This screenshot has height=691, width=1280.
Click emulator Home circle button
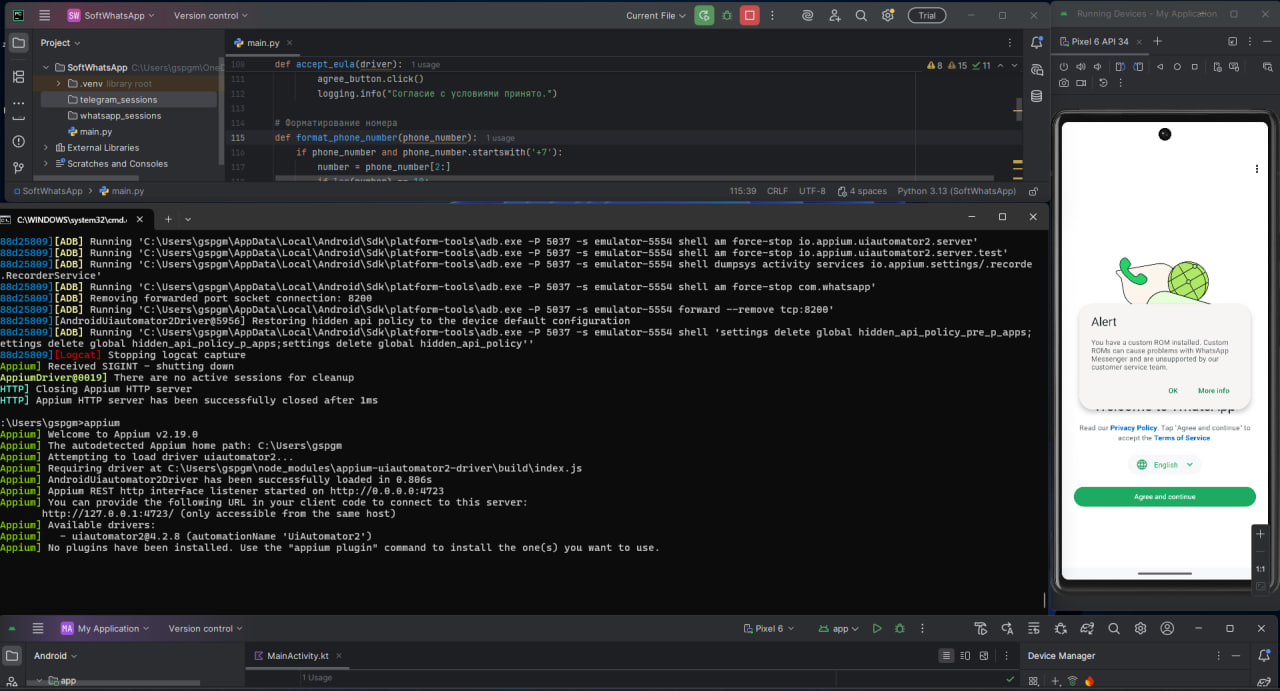[1178, 67]
